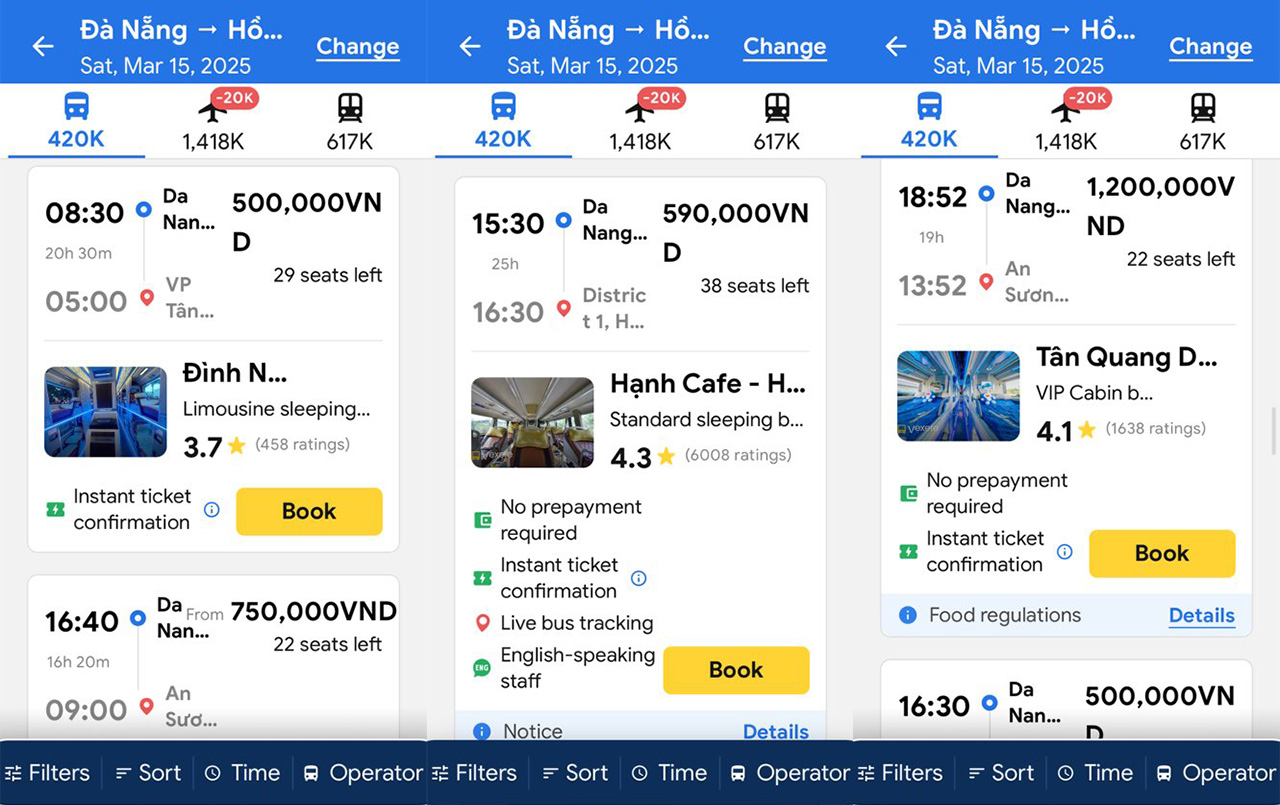Book the Hạnh Cafe 15:30 sleeper bus
This screenshot has width=1280, height=805.
736,670
